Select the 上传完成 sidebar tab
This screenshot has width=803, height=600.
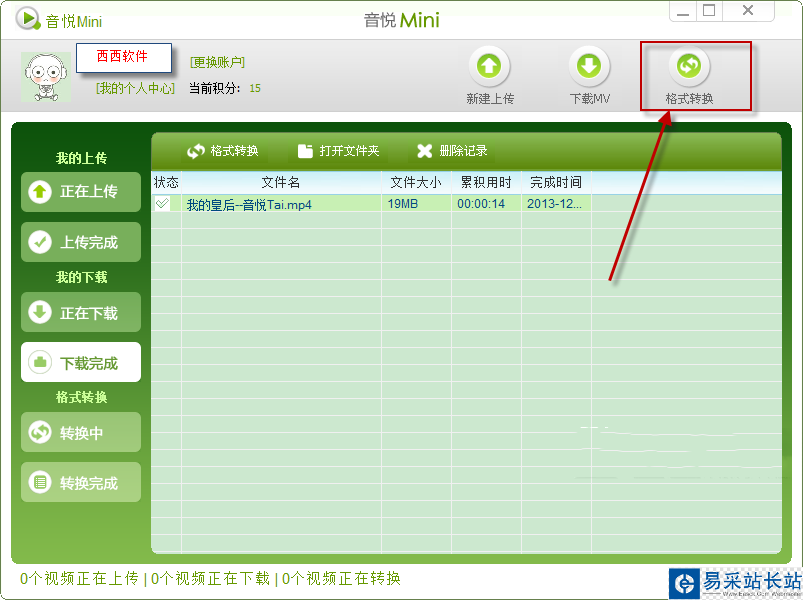pyautogui.click(x=81, y=242)
